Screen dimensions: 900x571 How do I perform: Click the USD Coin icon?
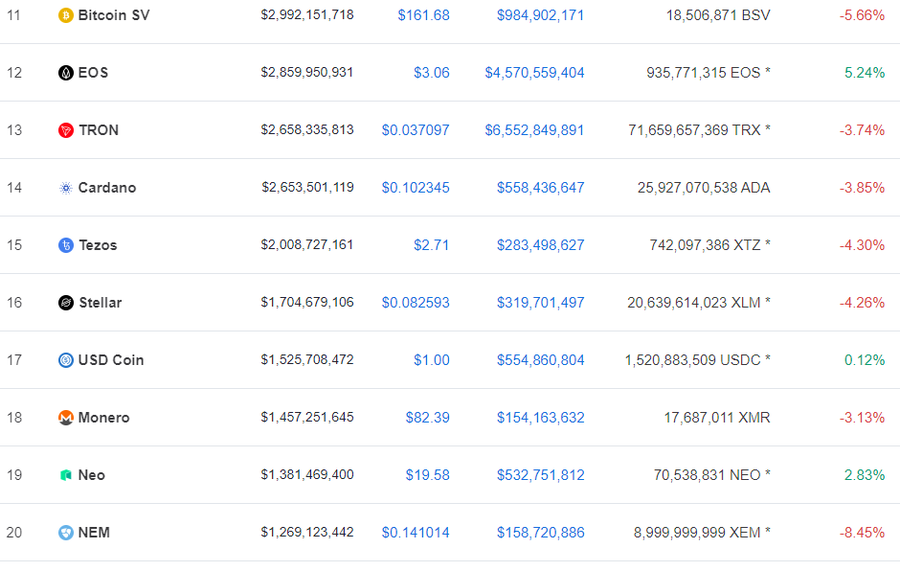pyautogui.click(x=66, y=360)
